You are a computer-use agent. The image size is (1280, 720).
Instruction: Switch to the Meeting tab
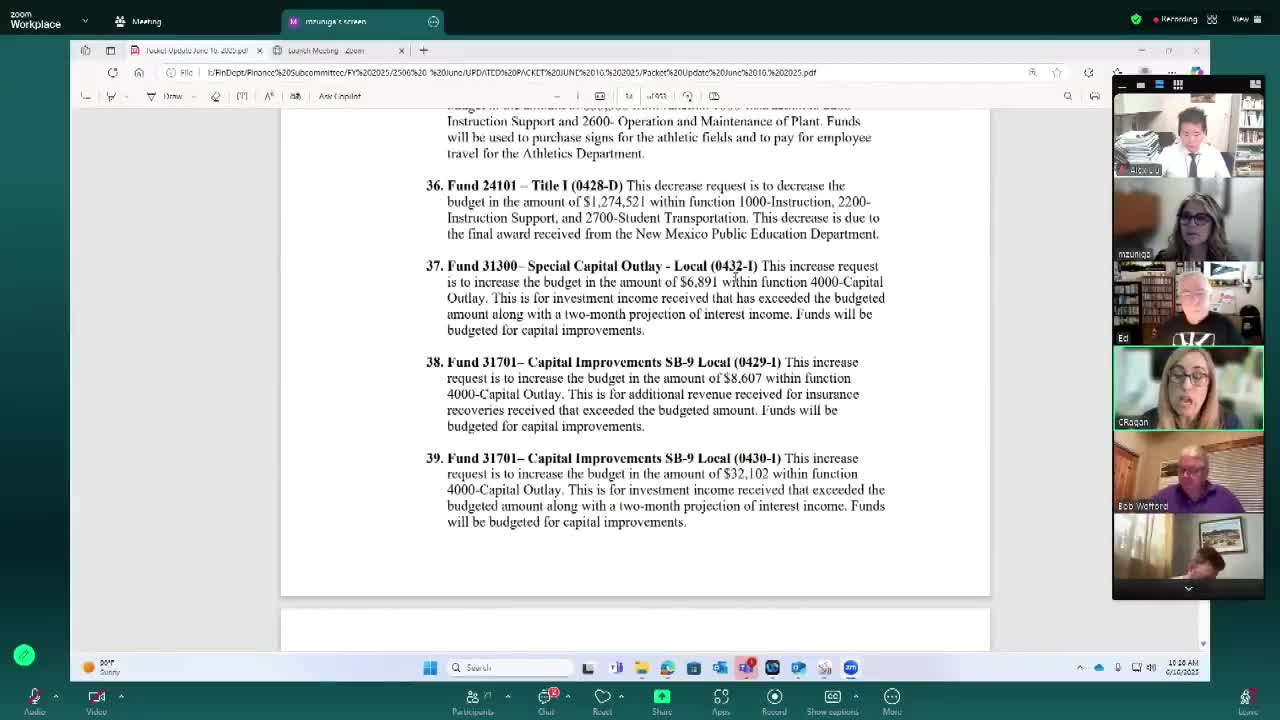pos(139,21)
